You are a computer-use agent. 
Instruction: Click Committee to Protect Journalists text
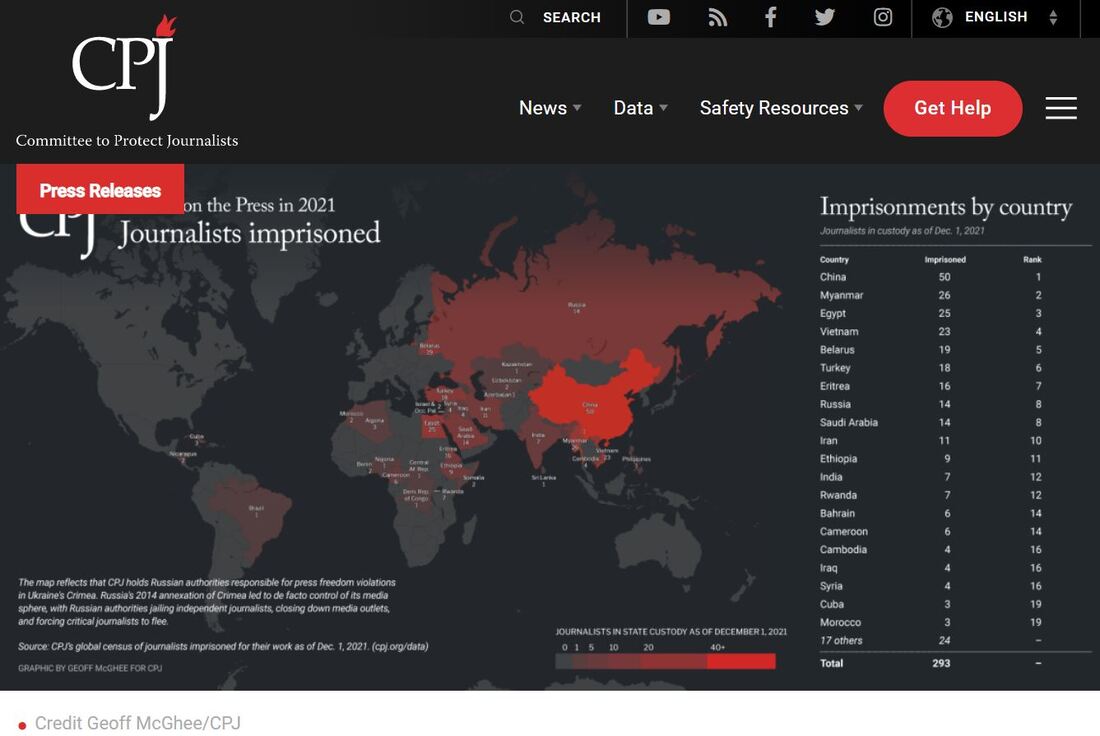[x=127, y=140]
